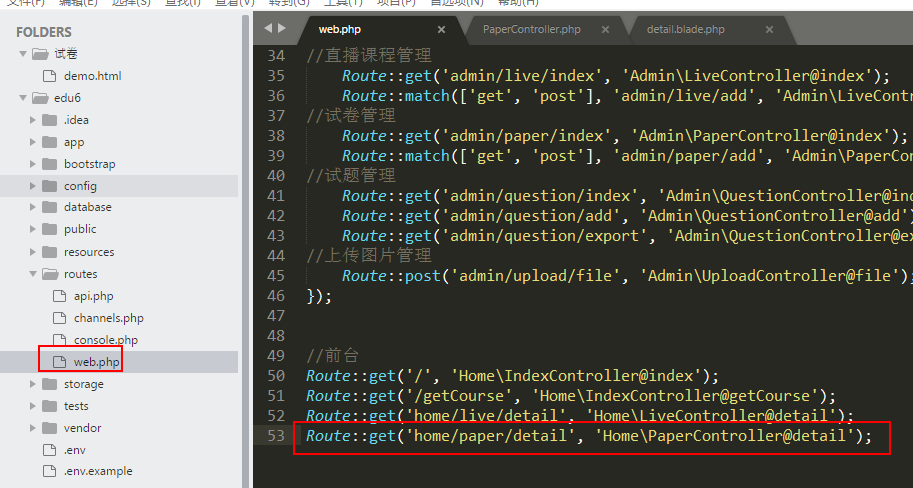Expand the resources folder arrow

[32, 252]
